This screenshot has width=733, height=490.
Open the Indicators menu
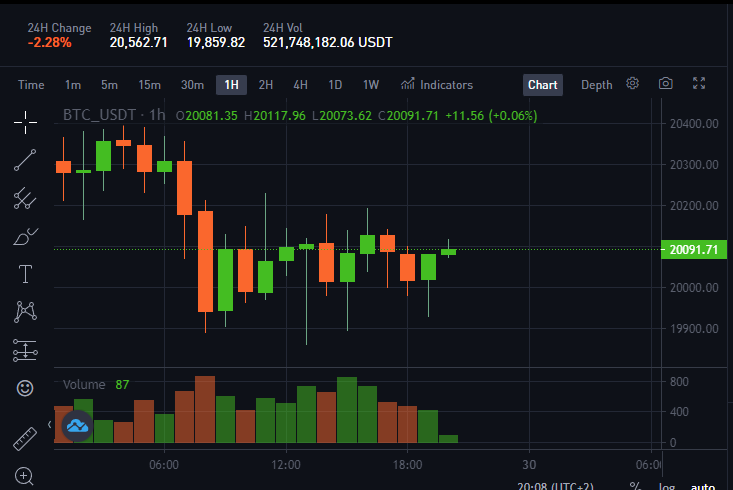click(437, 85)
